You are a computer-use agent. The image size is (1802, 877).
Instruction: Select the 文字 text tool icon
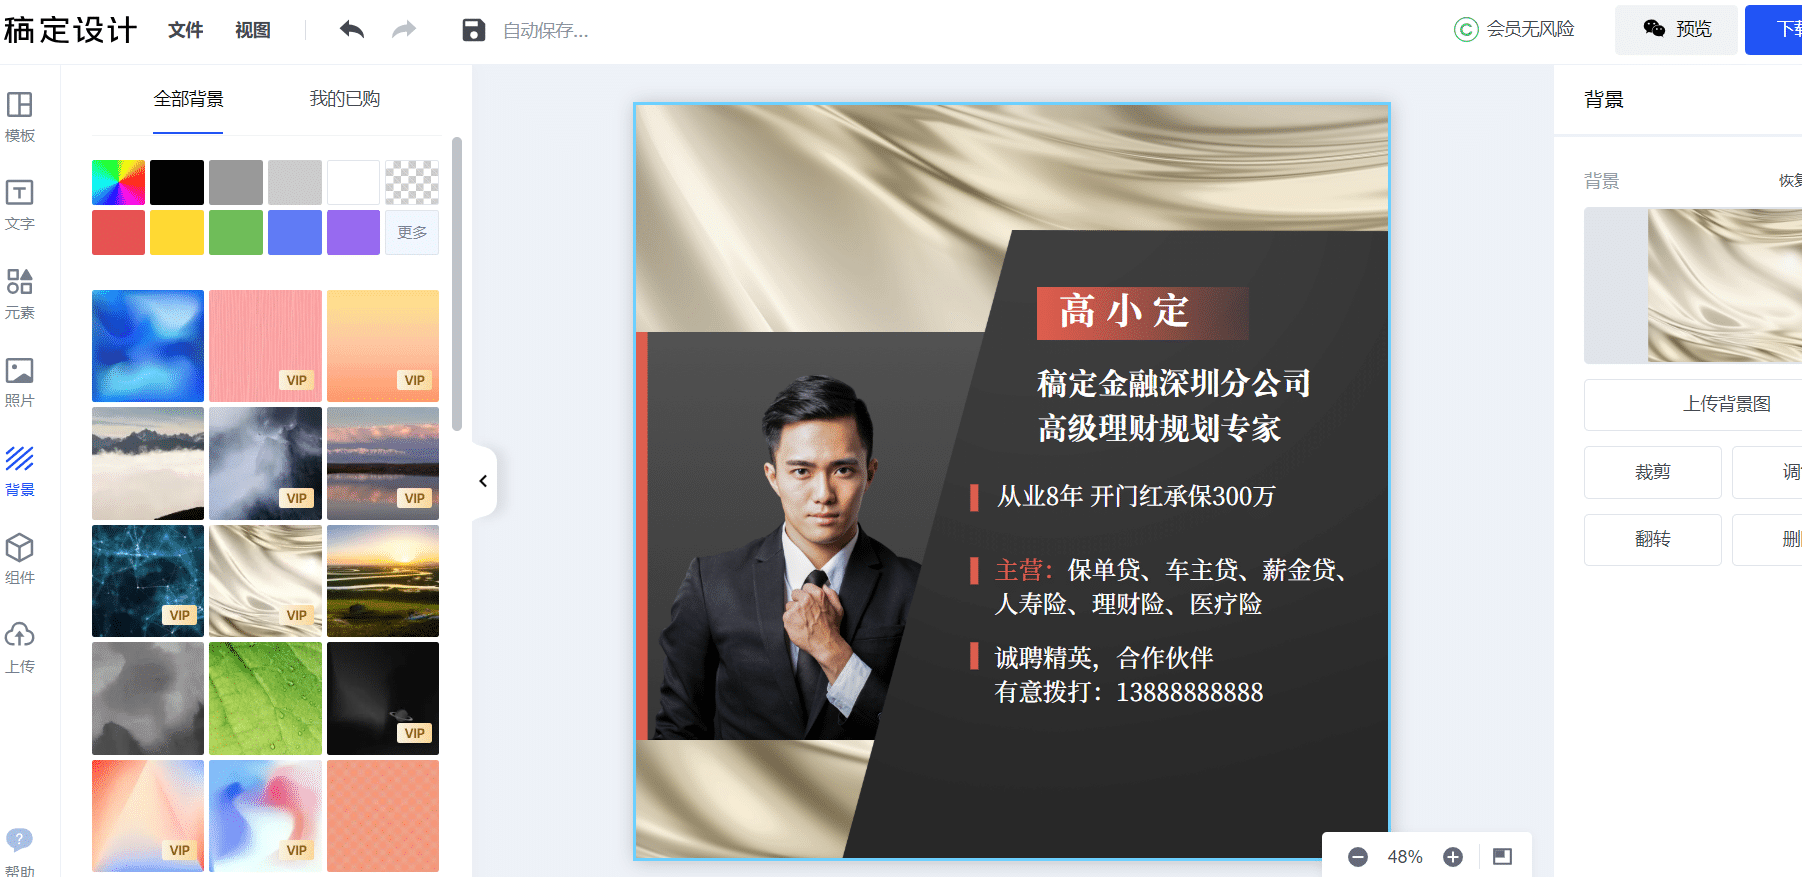[20, 205]
